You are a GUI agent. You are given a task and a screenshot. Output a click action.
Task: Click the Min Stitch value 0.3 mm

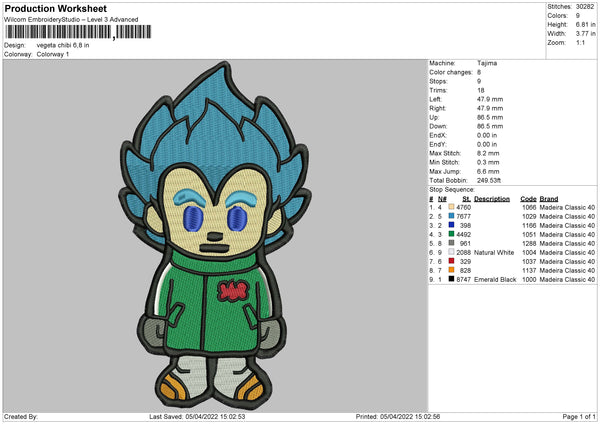(488, 162)
